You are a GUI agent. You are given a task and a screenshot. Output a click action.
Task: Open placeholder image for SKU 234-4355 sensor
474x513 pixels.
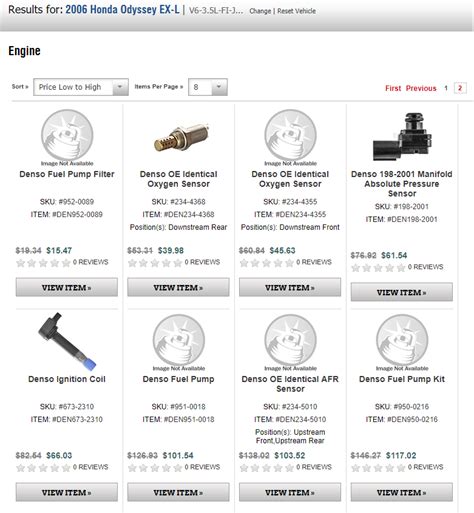point(290,137)
